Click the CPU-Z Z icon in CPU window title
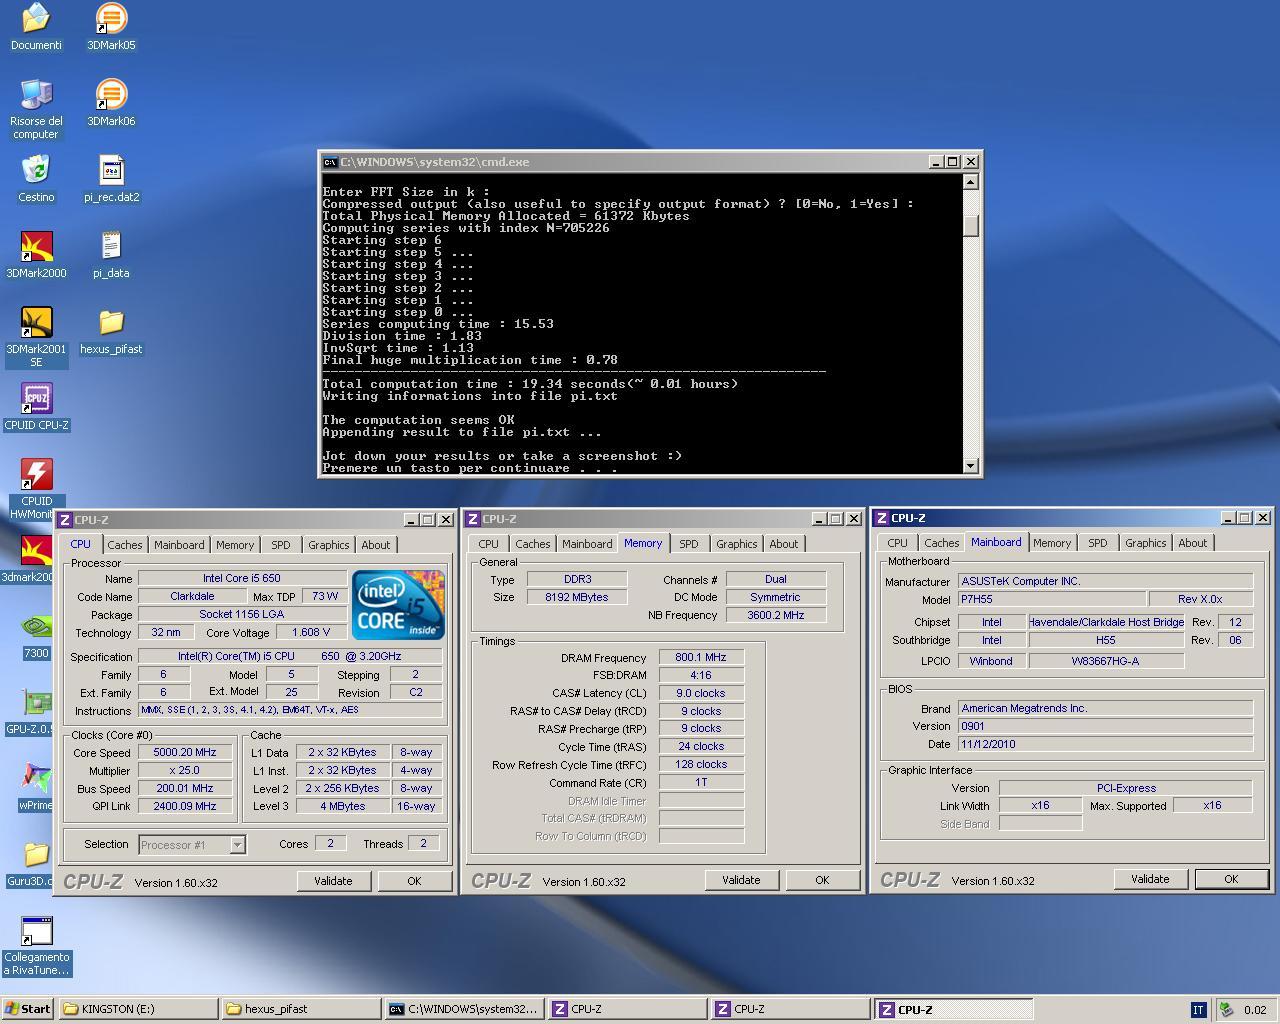Screen dimensions: 1280x1024 click(65, 520)
